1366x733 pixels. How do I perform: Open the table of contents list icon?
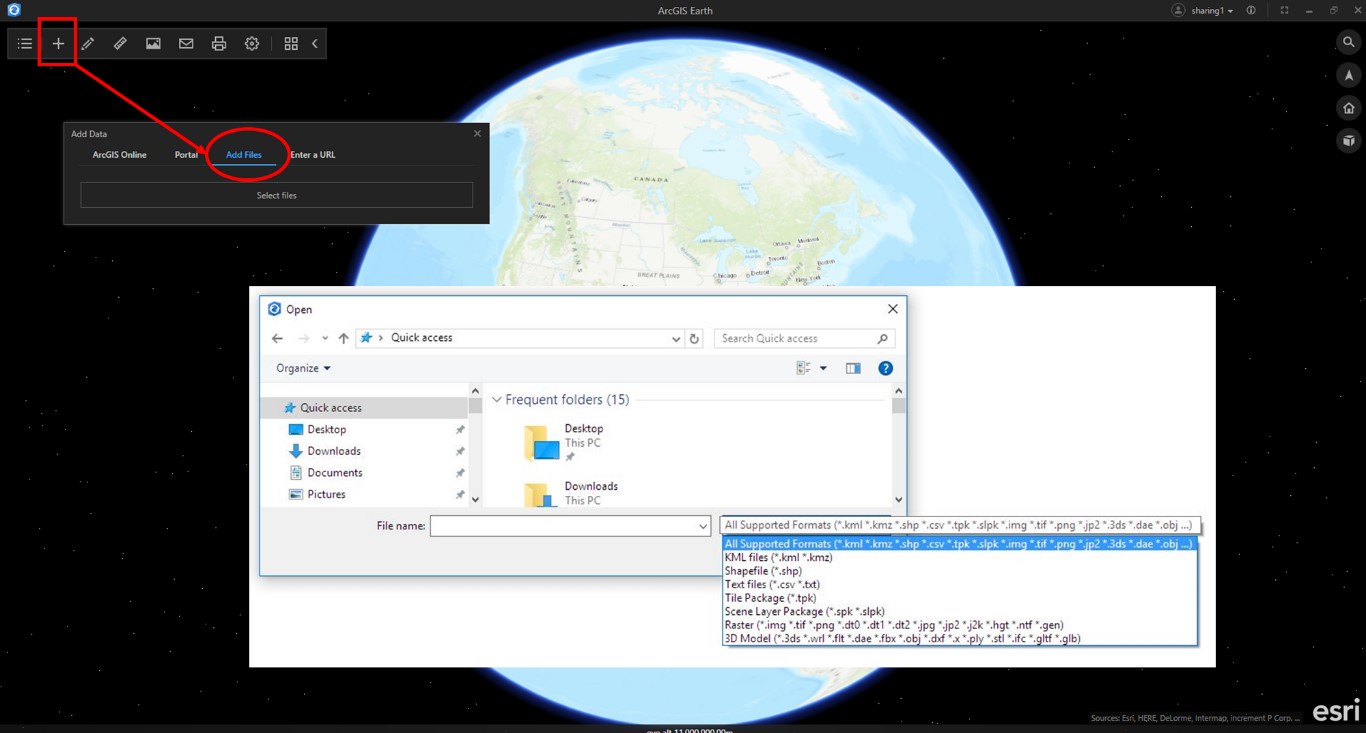[x=25, y=44]
